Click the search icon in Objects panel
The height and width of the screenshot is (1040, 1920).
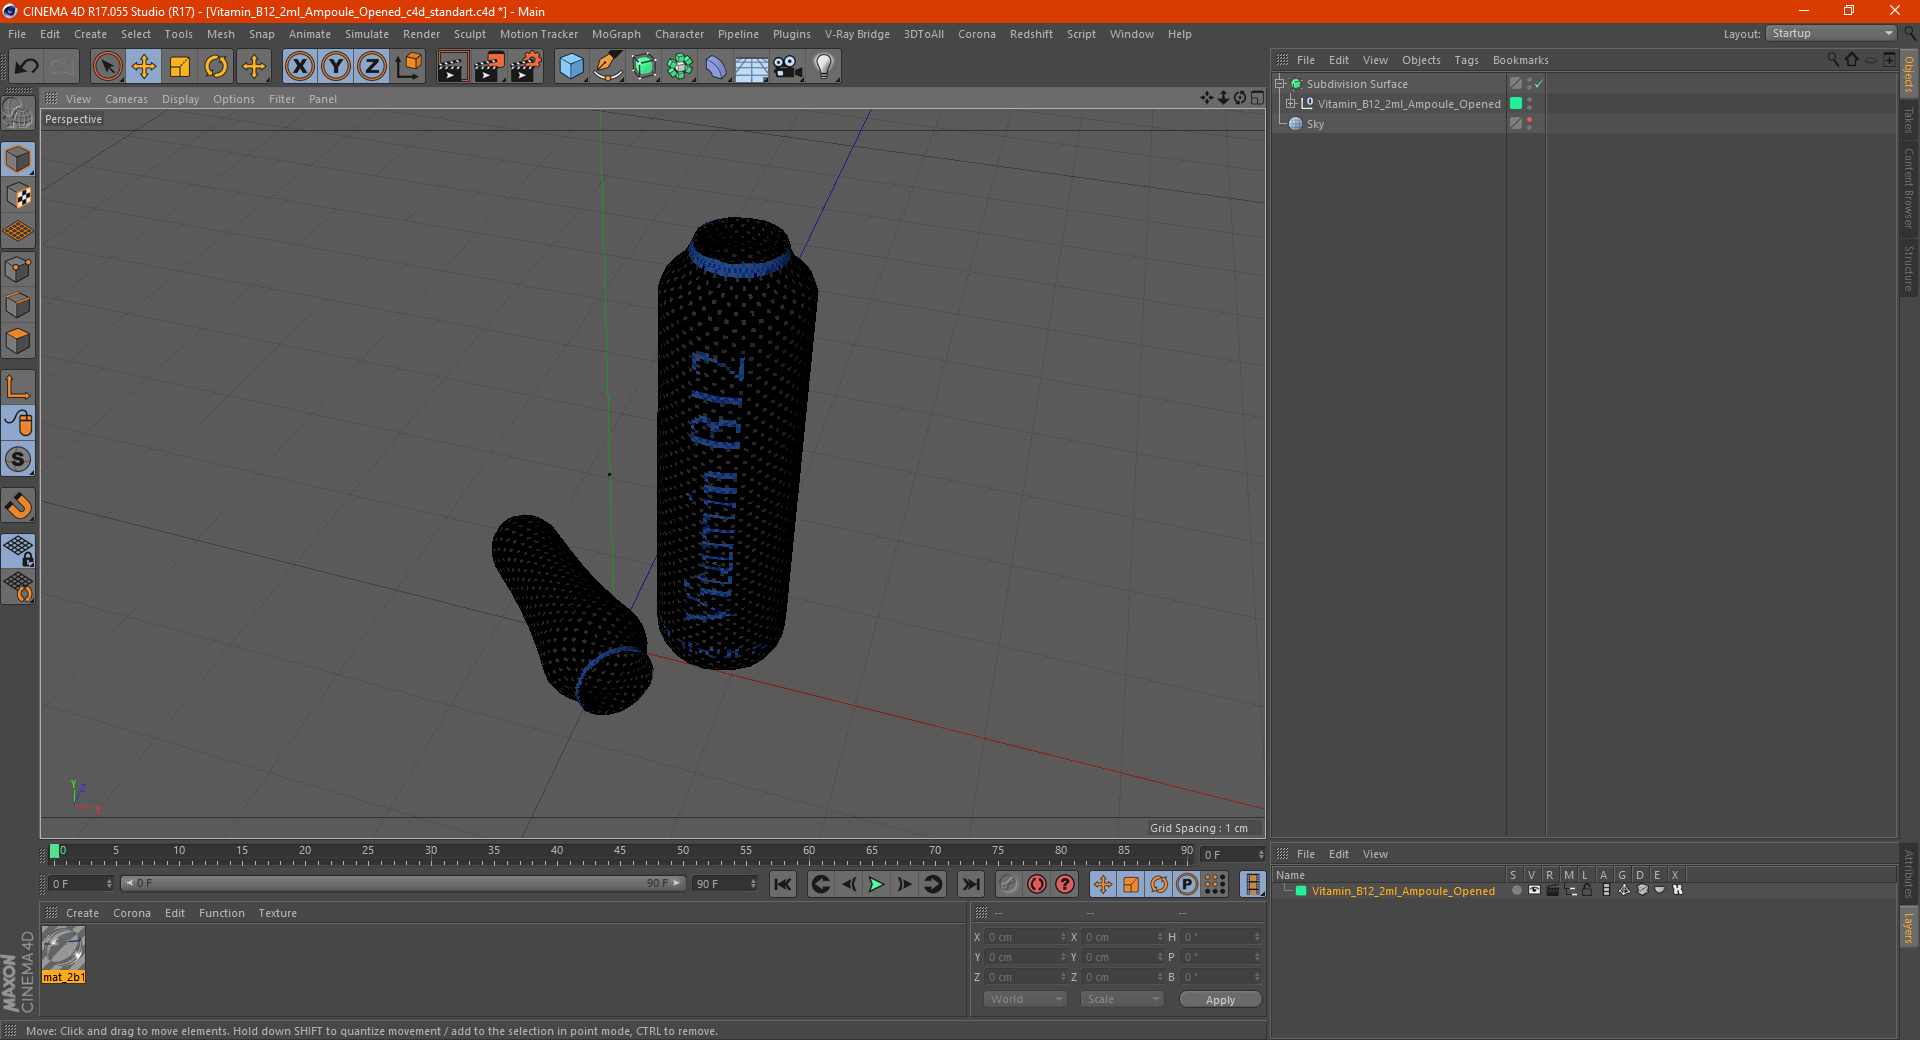click(1832, 60)
